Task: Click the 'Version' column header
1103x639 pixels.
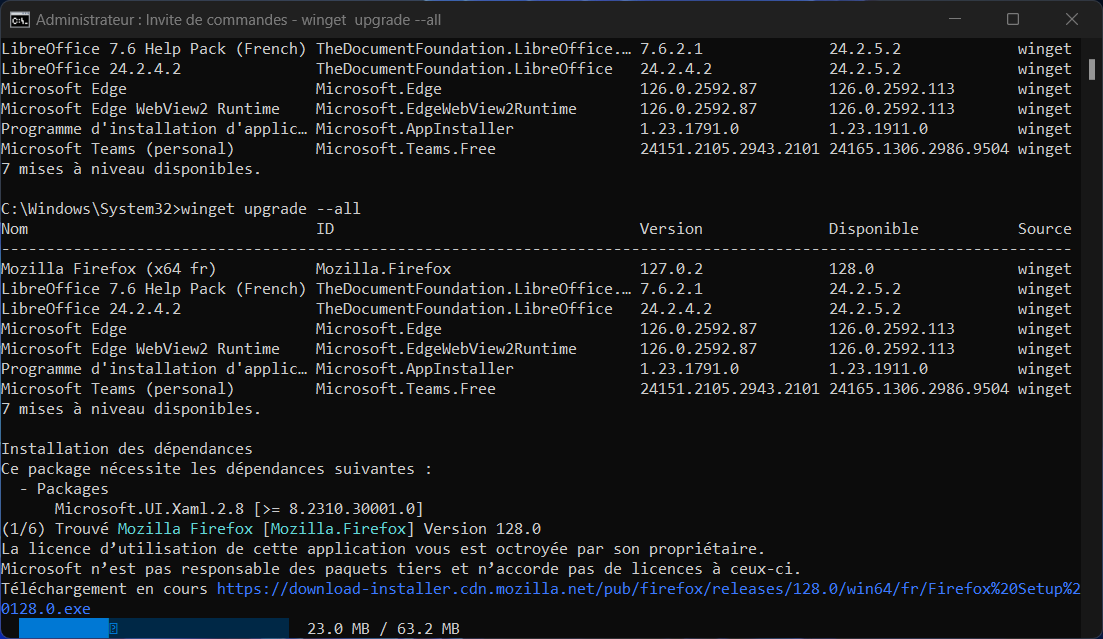Action: (x=671, y=229)
